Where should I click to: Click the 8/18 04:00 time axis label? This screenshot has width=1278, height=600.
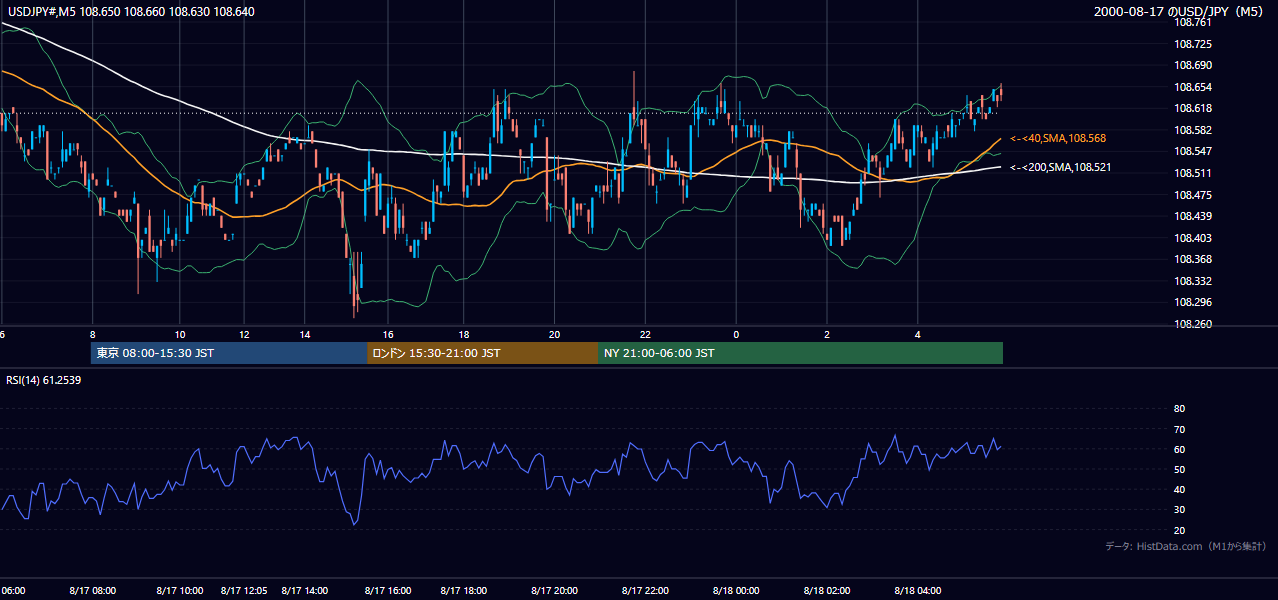click(x=918, y=591)
